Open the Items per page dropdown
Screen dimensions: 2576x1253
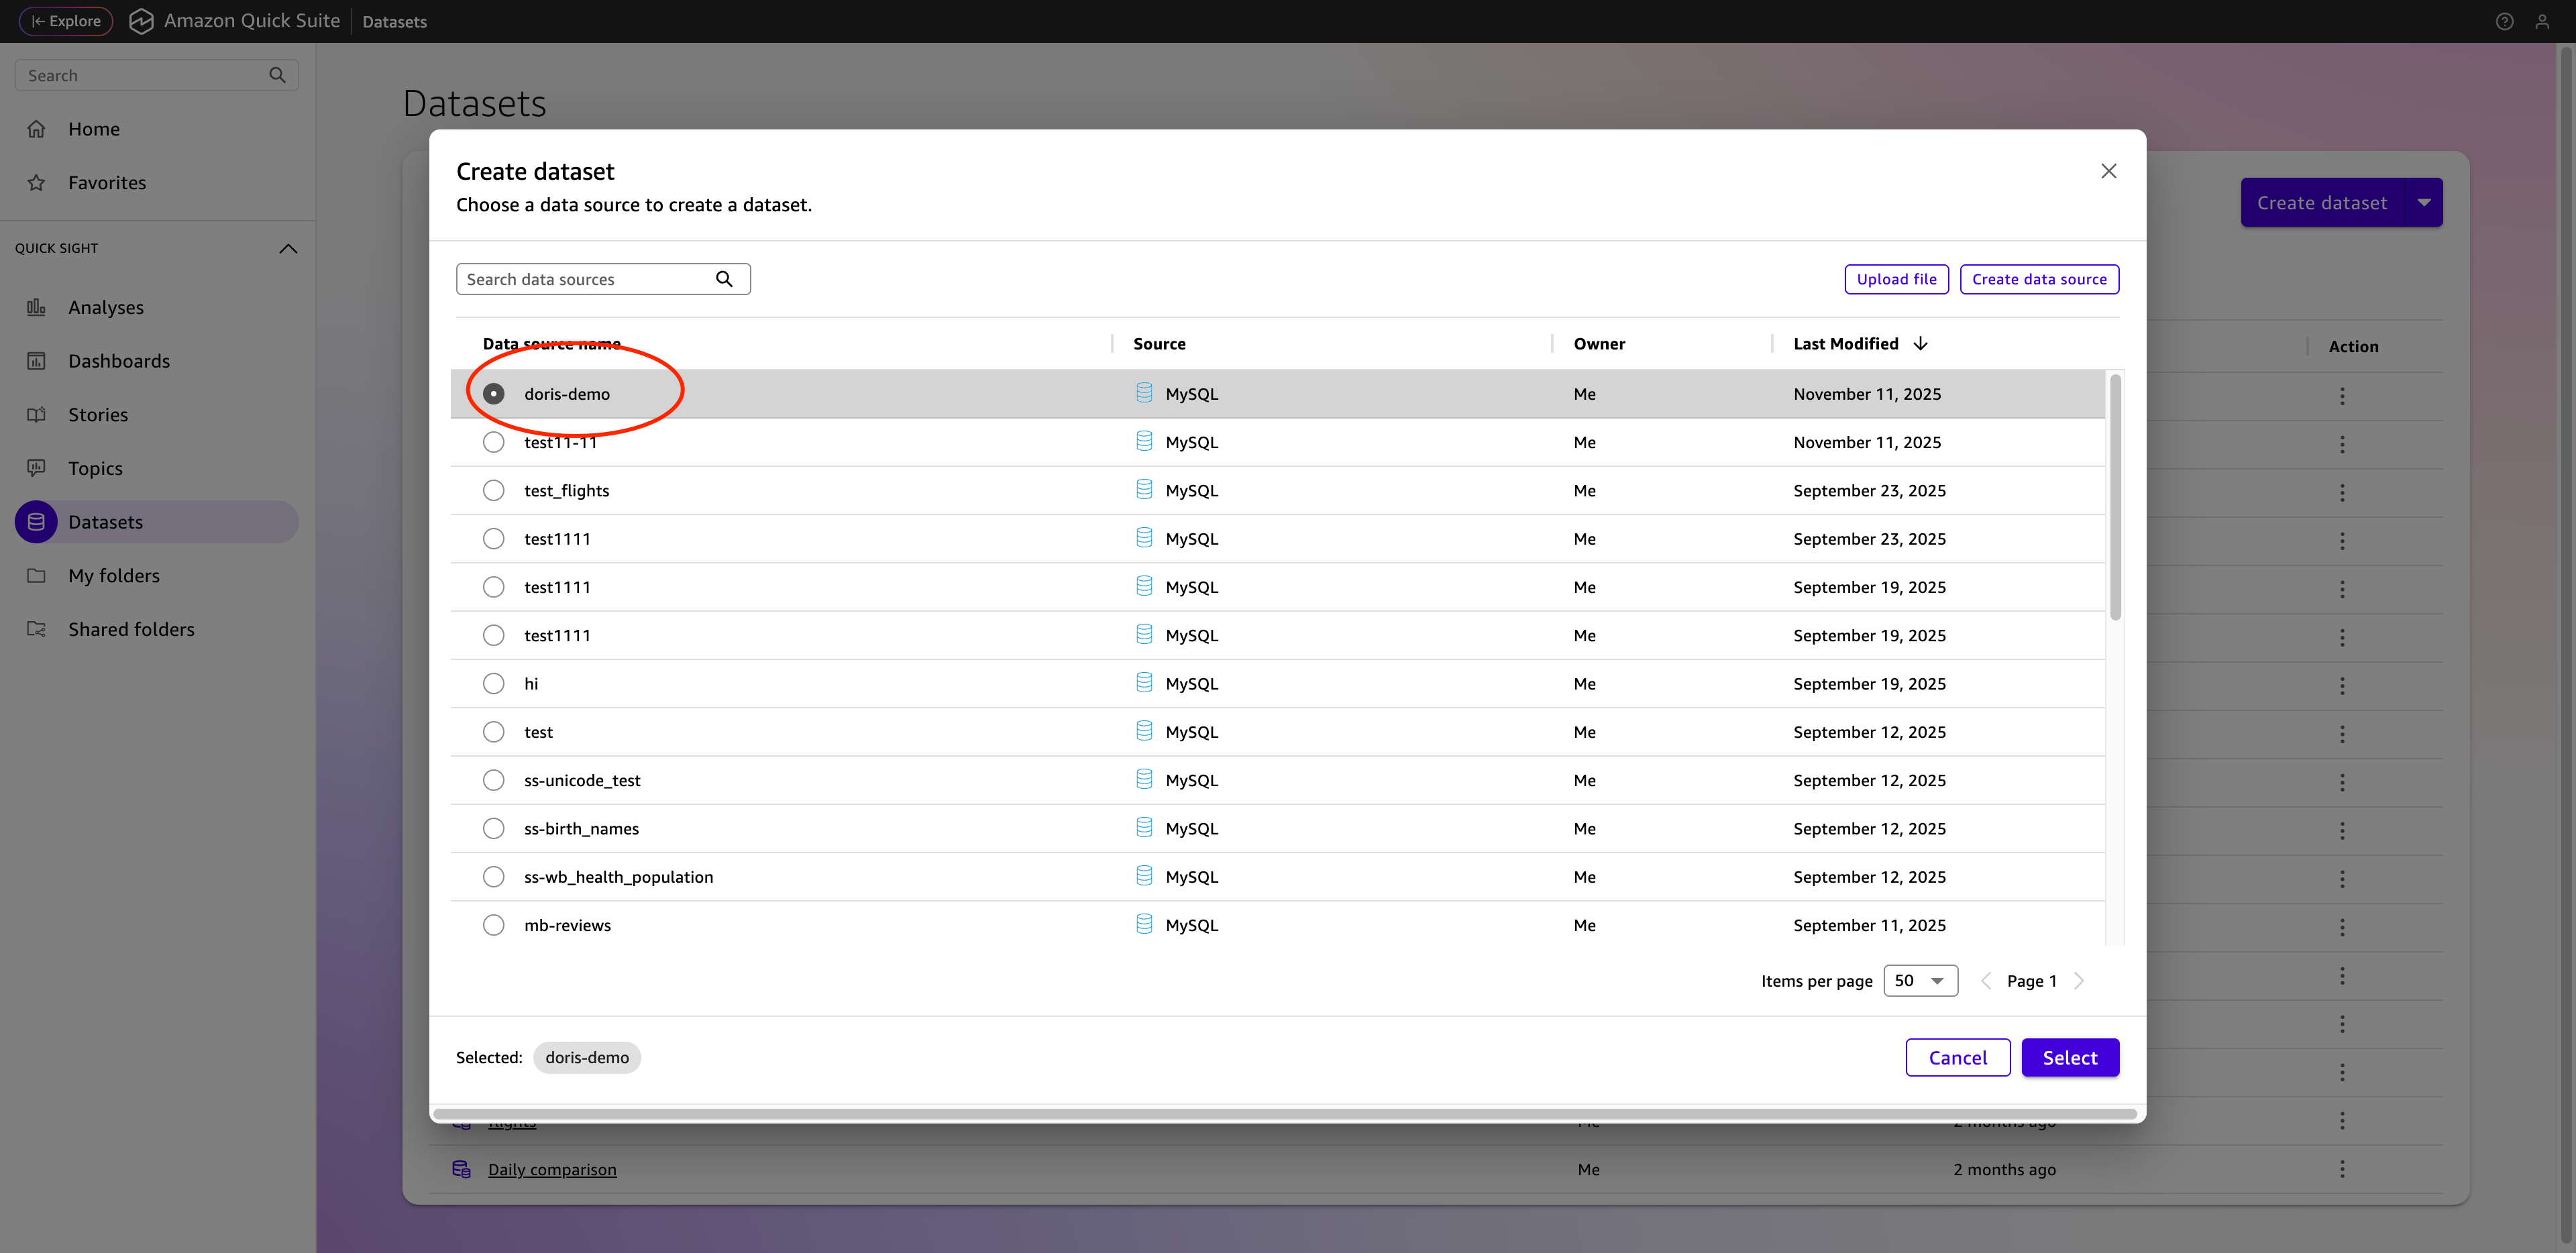1920,980
